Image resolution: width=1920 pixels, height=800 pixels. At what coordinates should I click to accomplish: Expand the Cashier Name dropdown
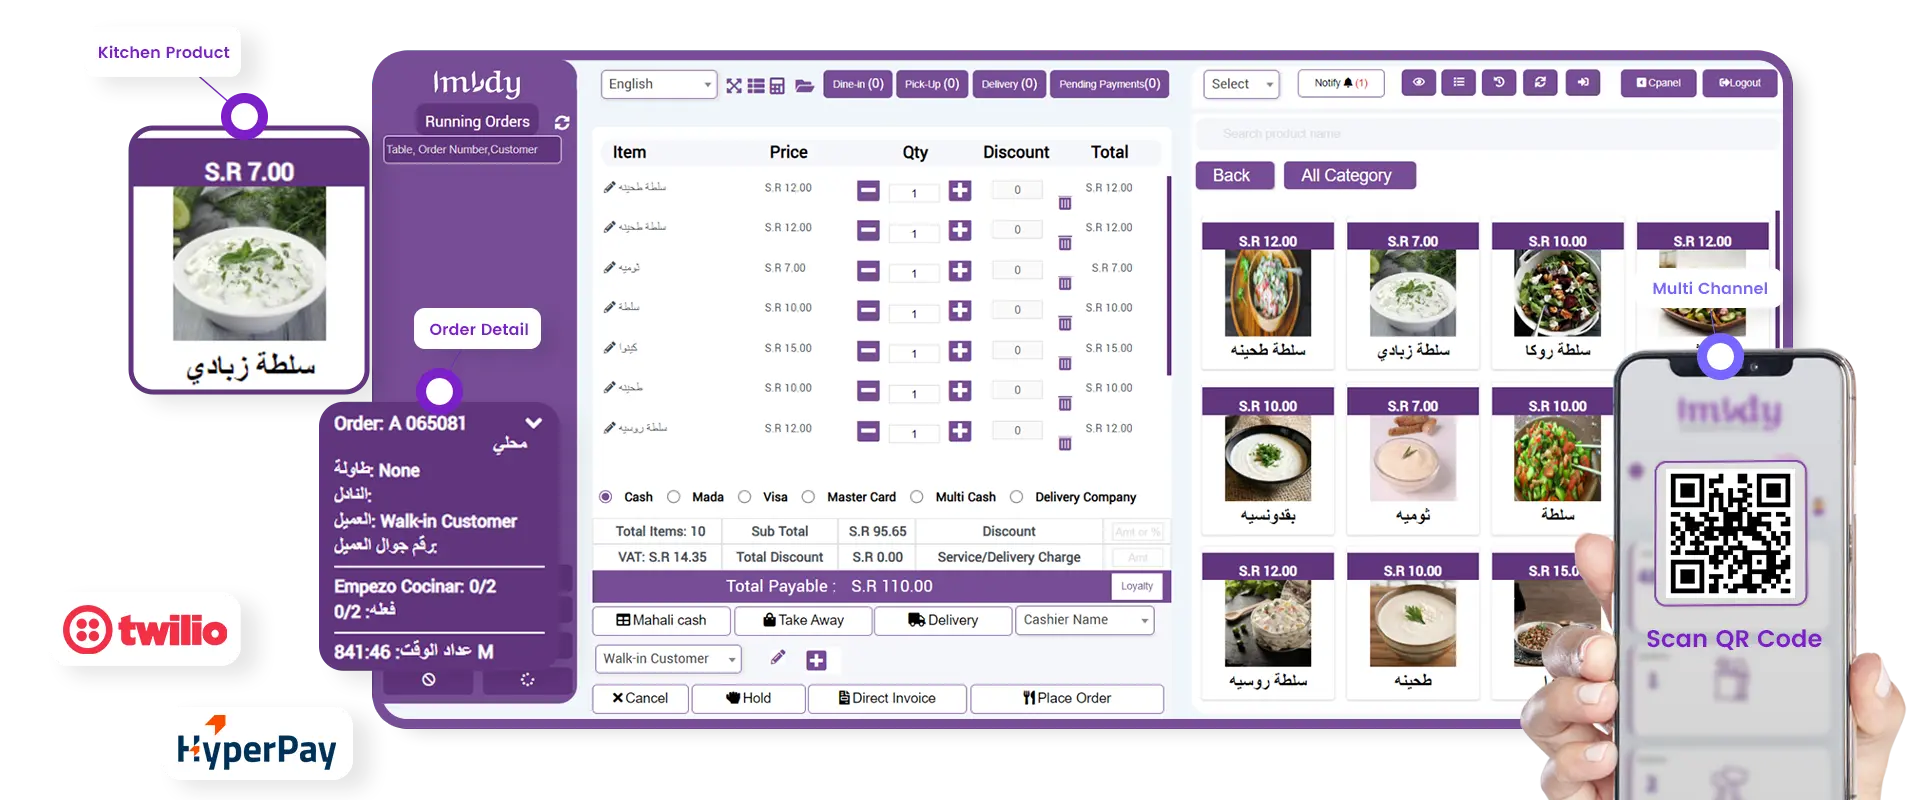click(1084, 620)
